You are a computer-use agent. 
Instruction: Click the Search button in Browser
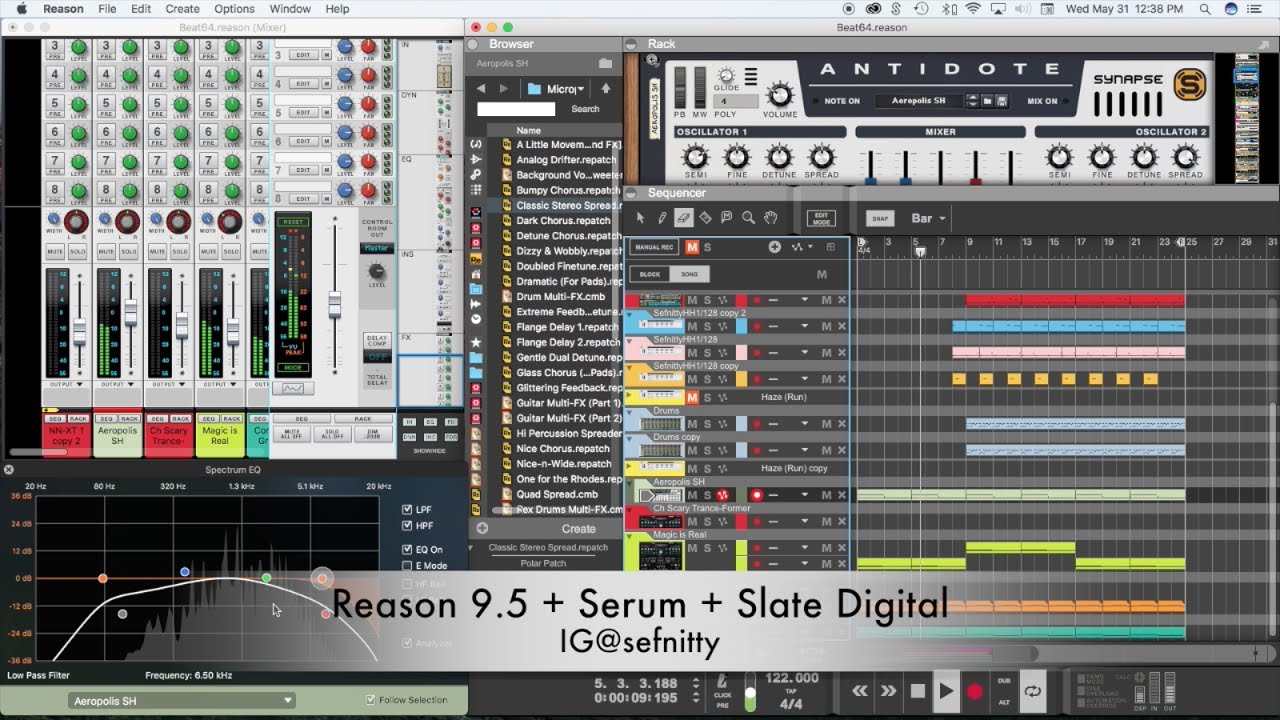click(x=585, y=109)
